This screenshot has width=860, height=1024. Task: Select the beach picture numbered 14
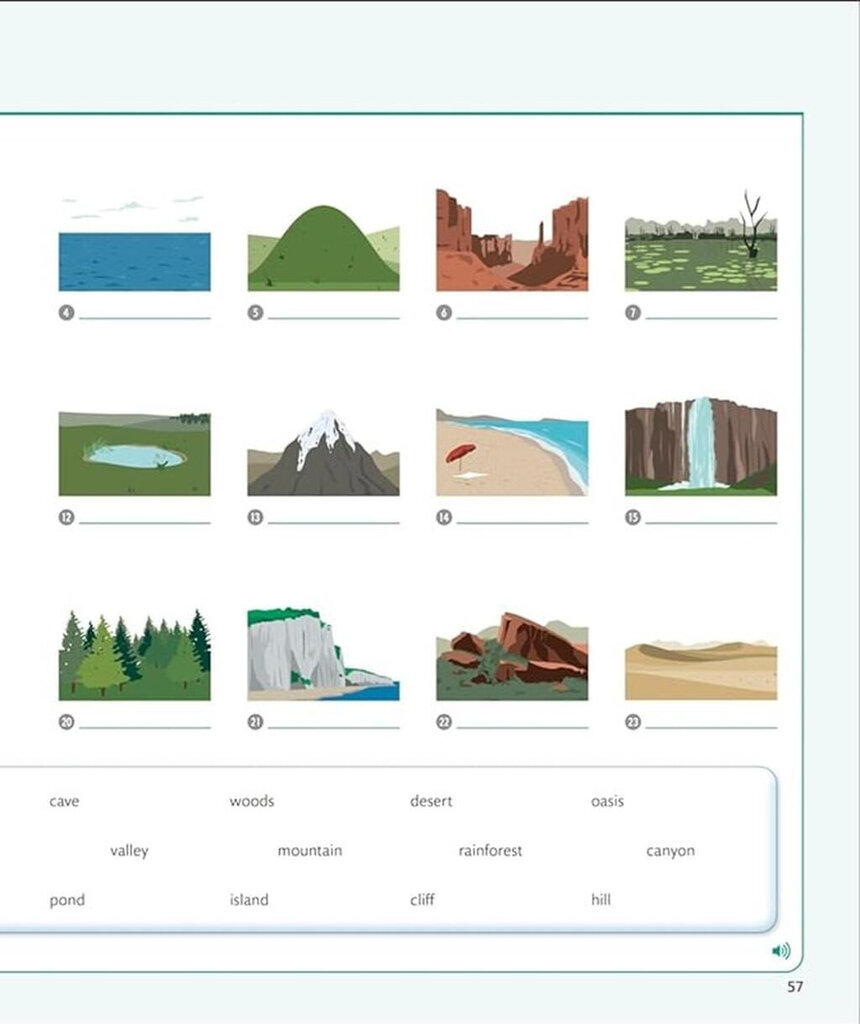512,453
